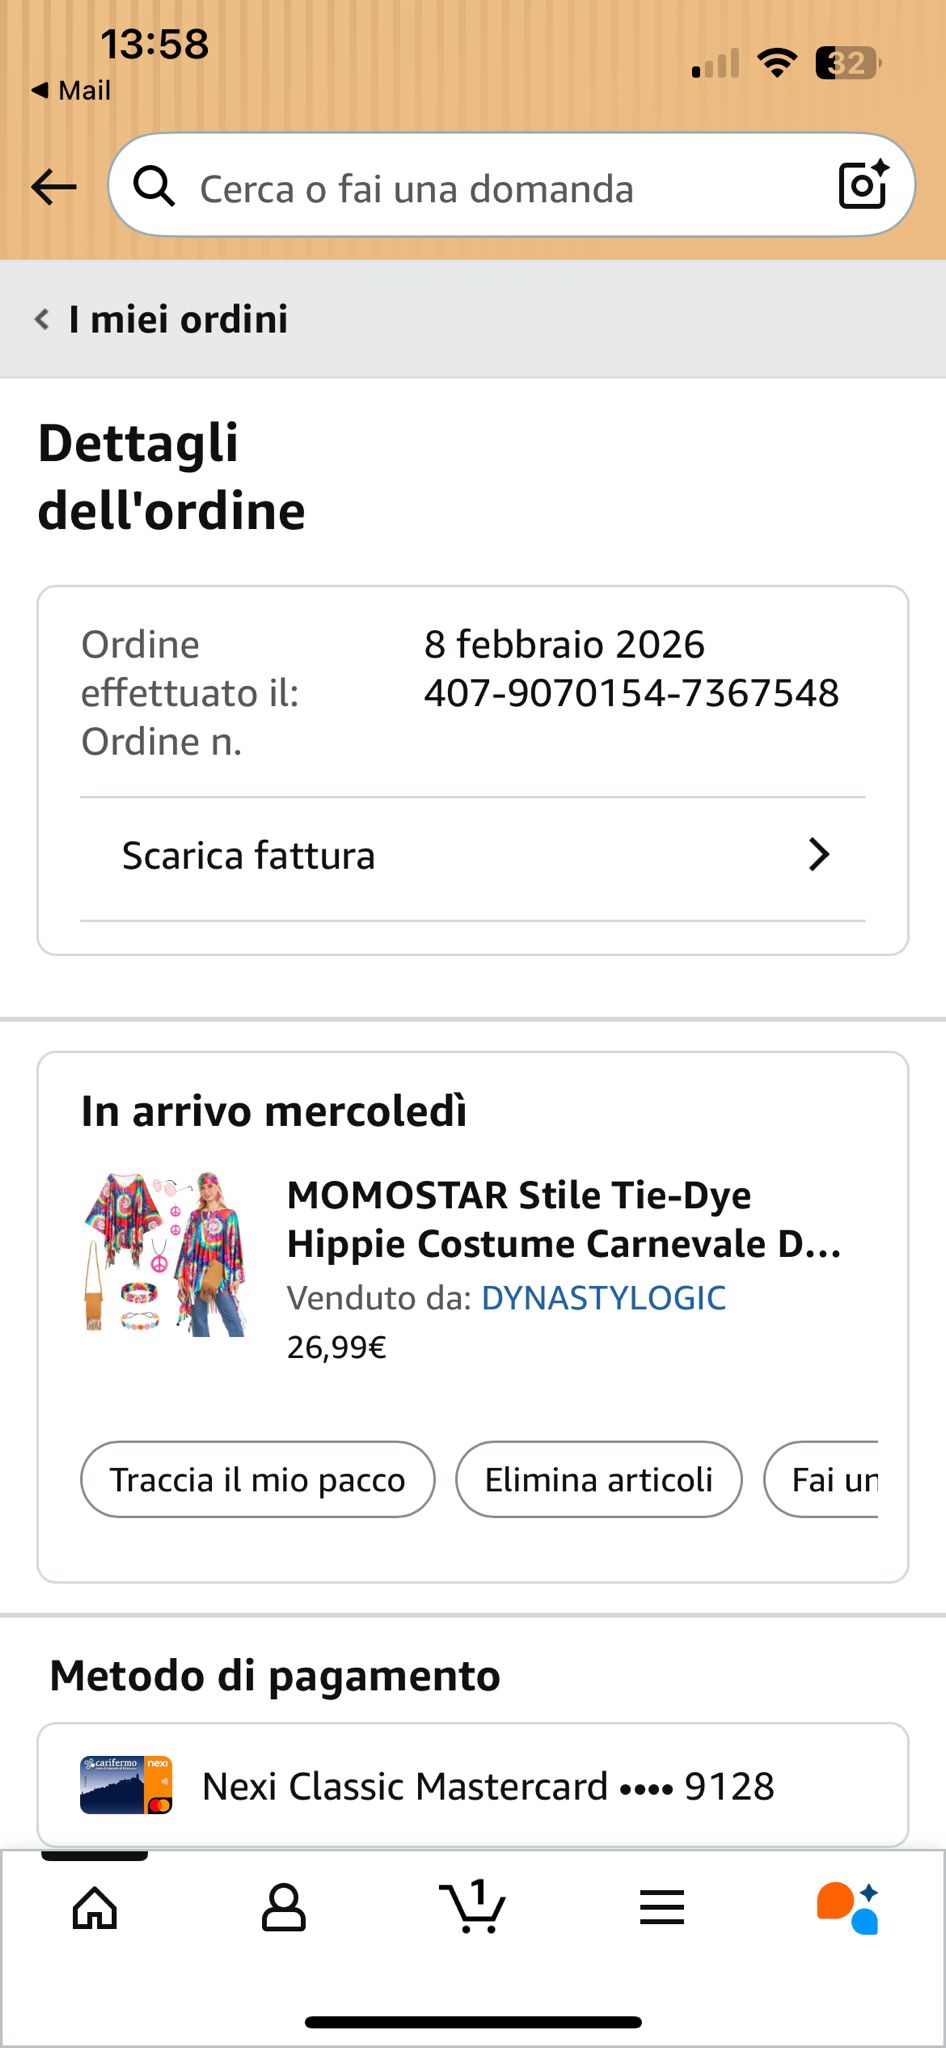Tap the search magnifier icon

click(154, 186)
